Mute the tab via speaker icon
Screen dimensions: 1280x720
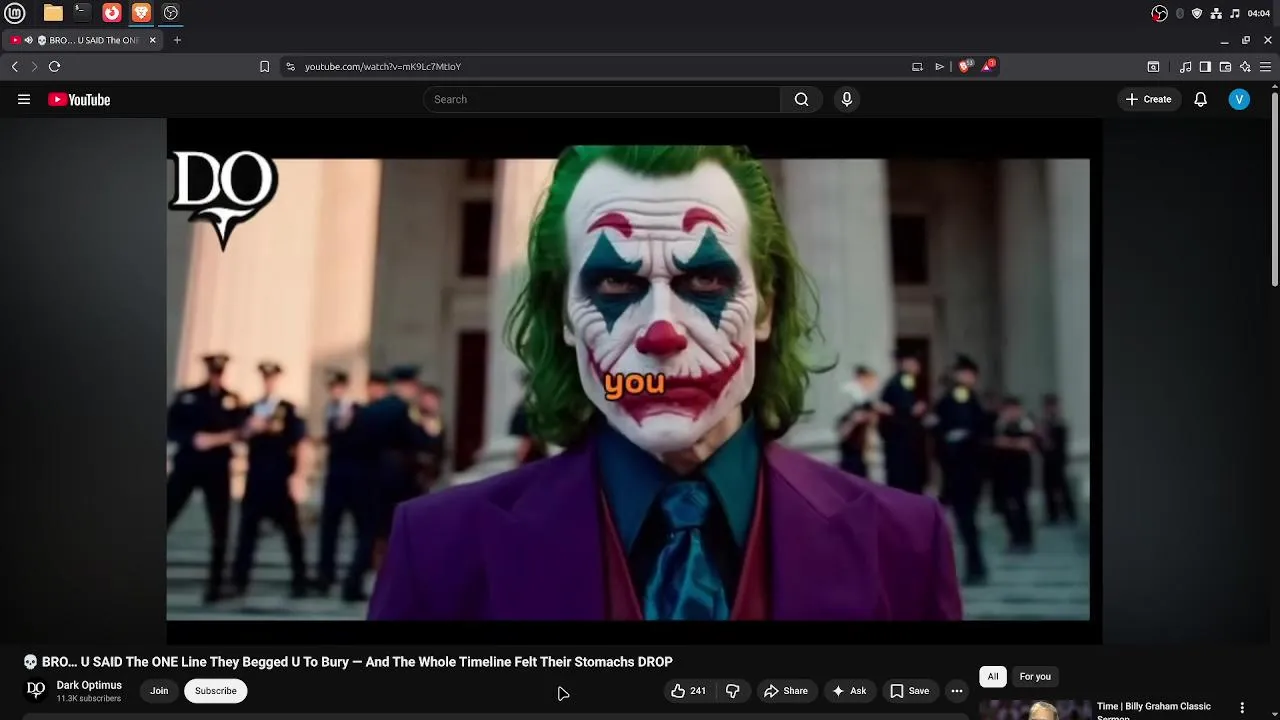[x=28, y=40]
